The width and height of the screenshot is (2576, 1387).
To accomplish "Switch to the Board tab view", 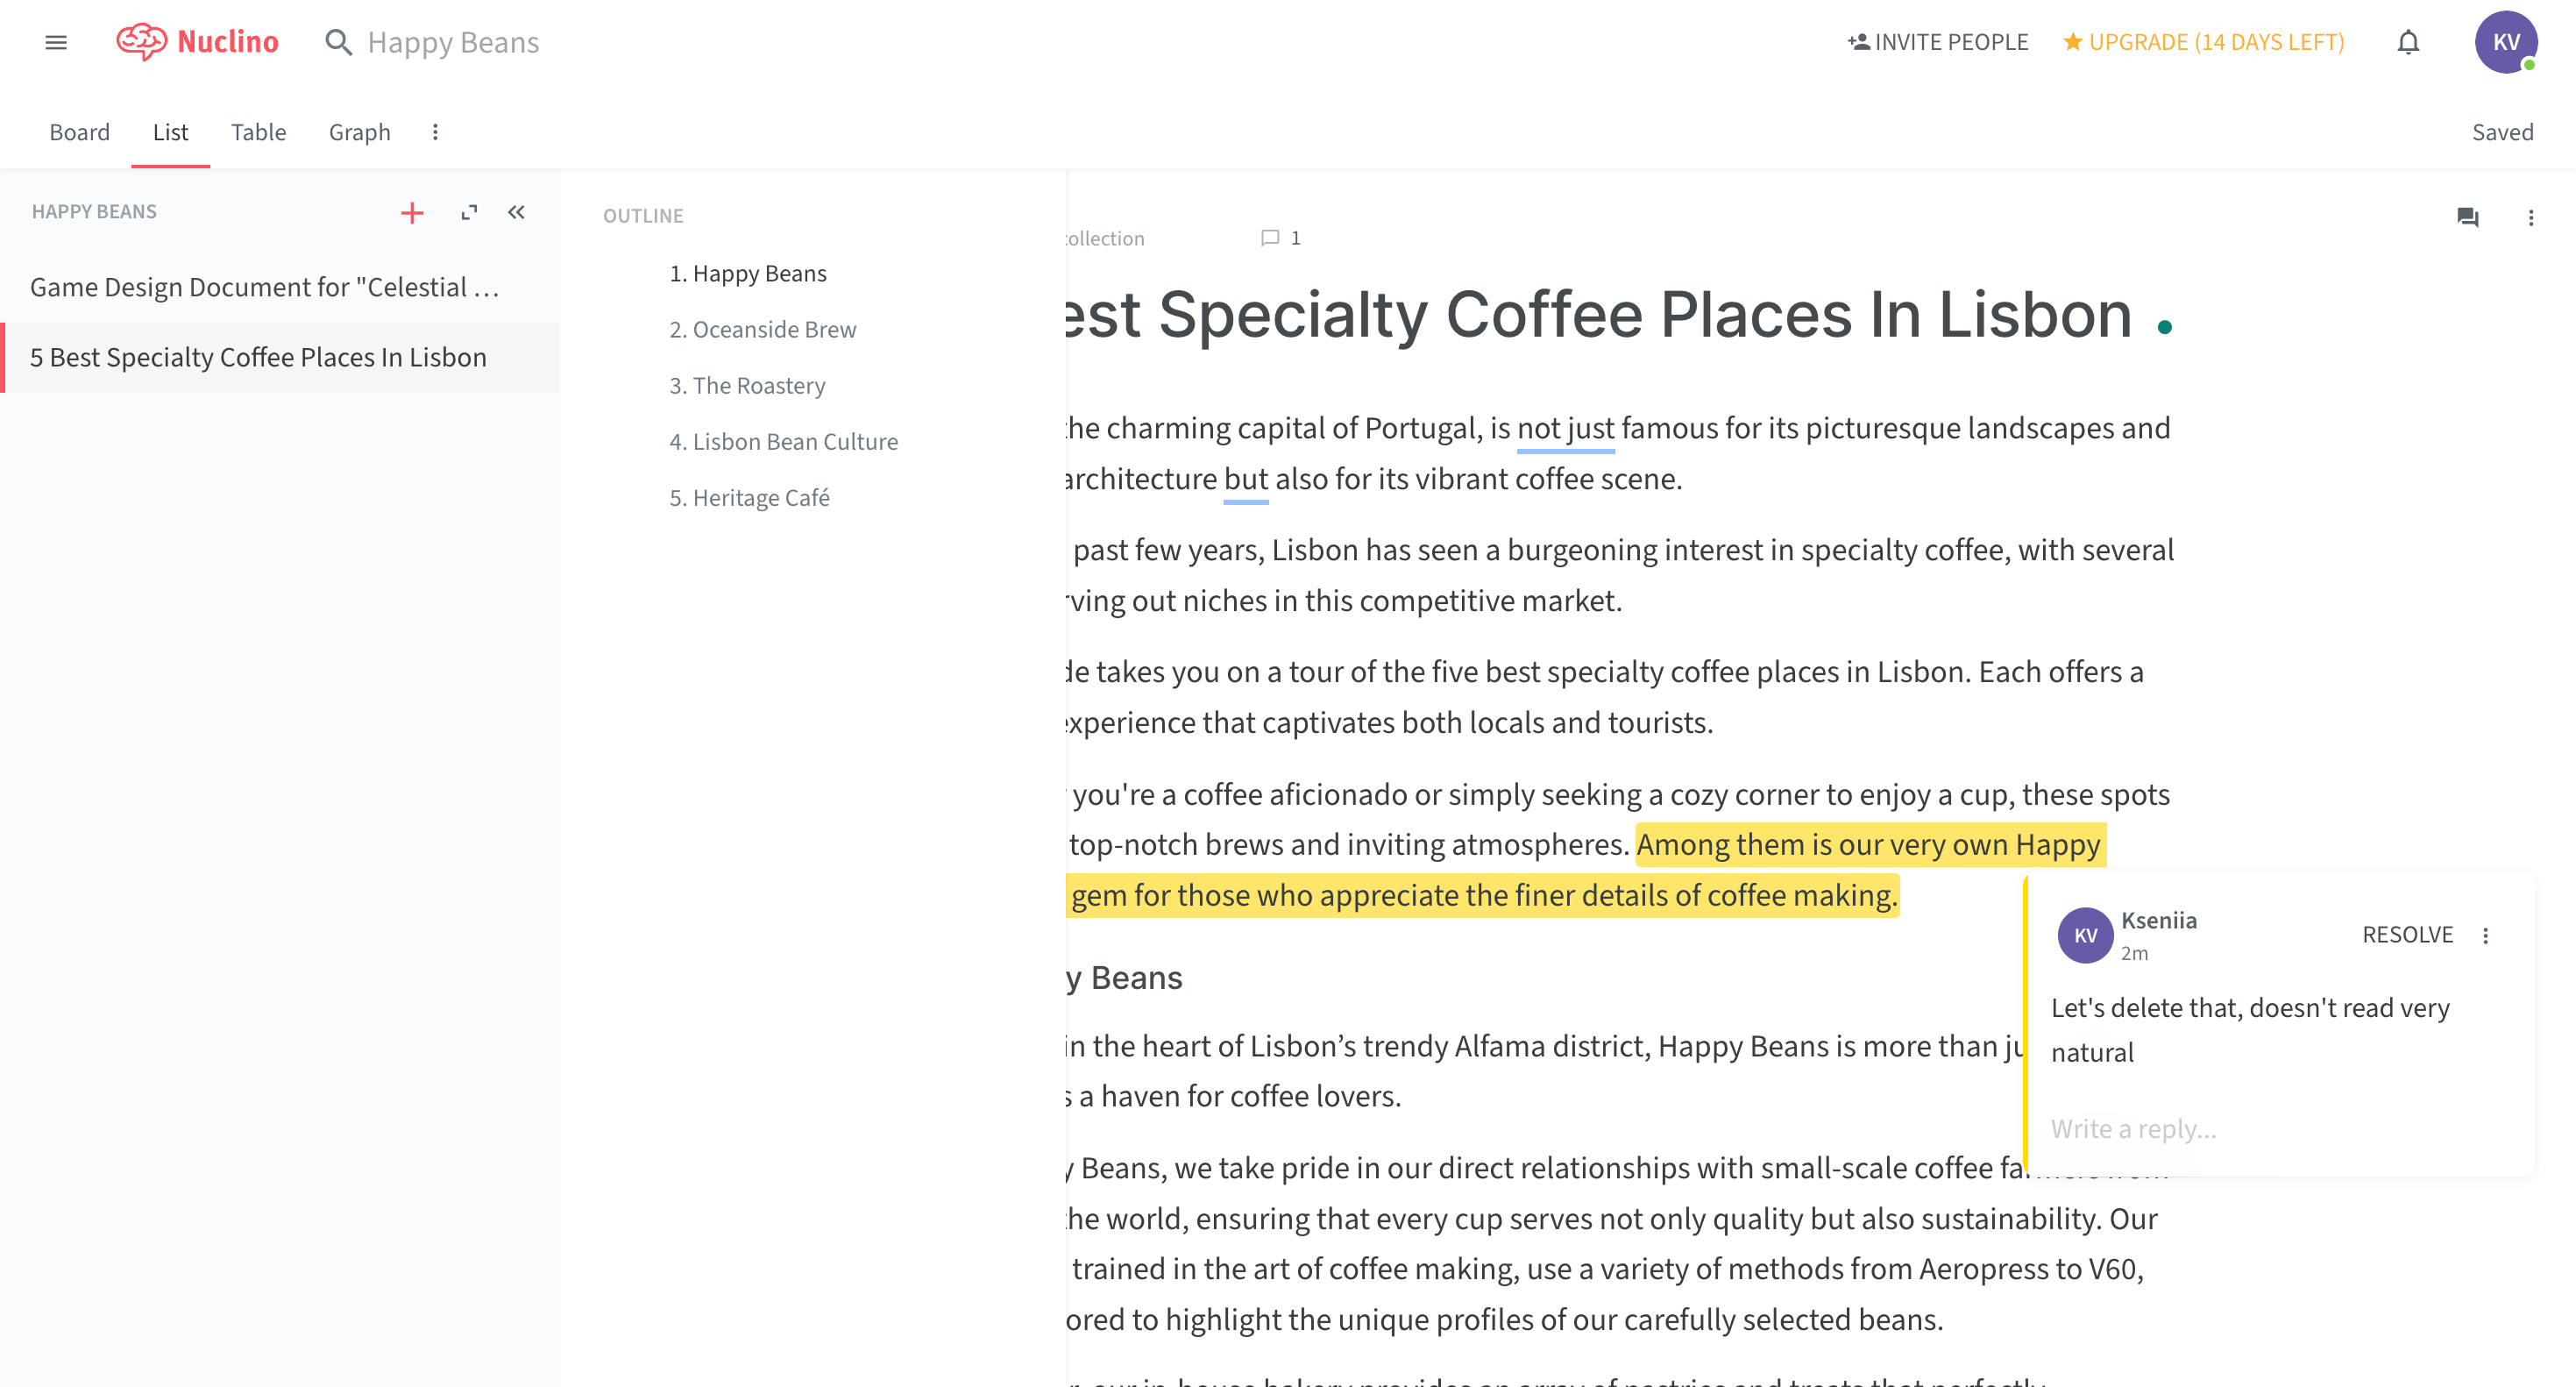I will tap(79, 132).
